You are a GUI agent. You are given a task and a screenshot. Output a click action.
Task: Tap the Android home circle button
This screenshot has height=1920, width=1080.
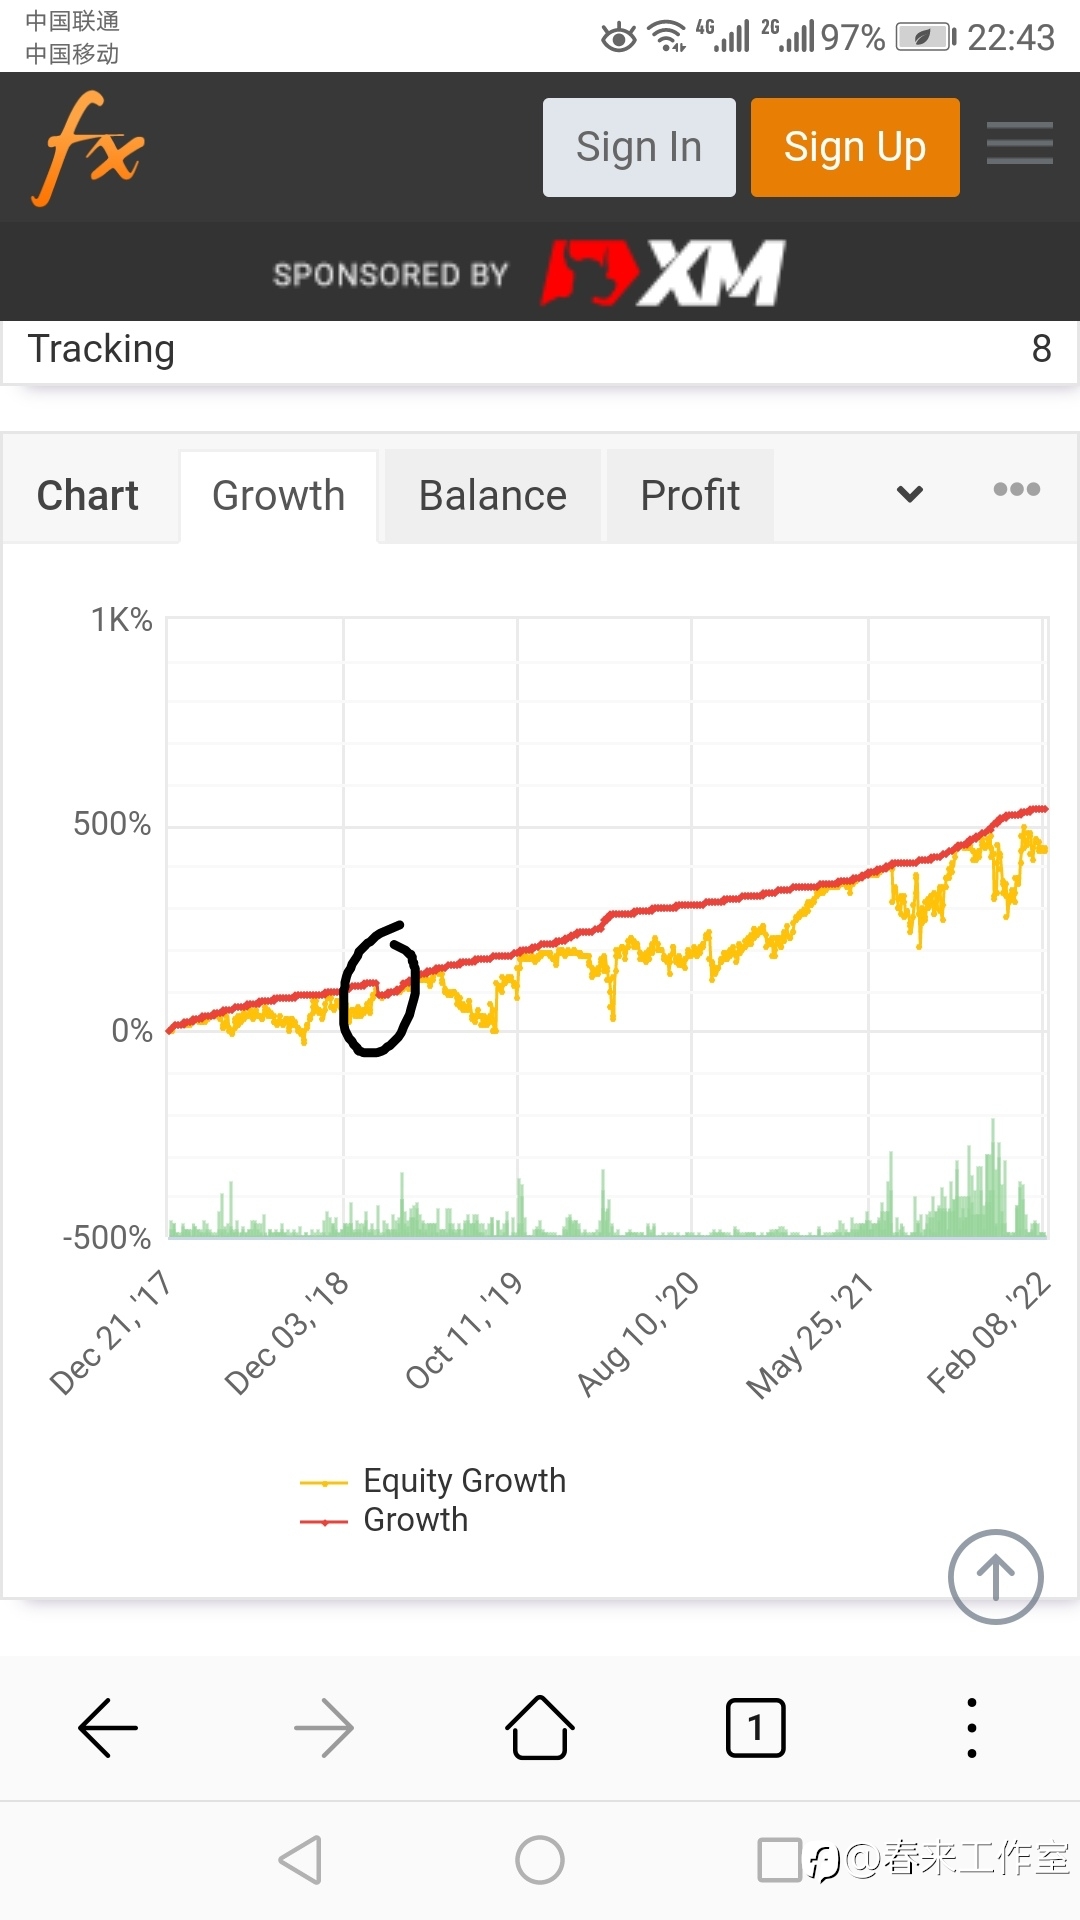[540, 1860]
